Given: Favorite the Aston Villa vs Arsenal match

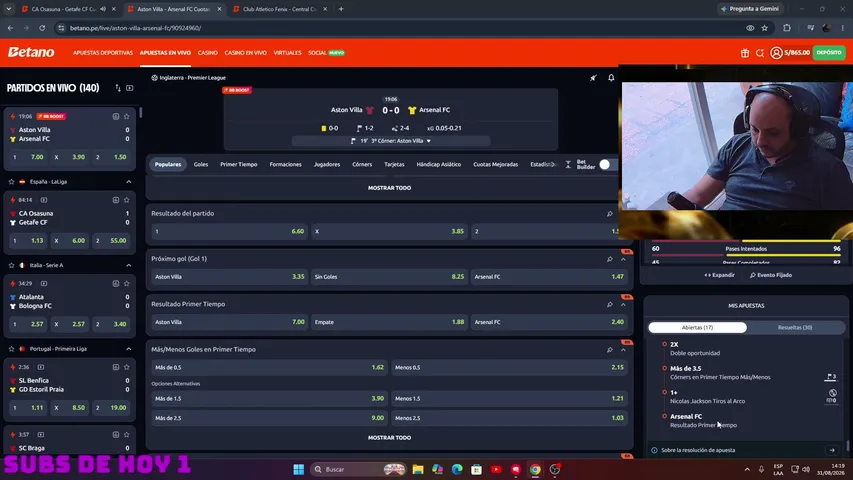Looking at the screenshot, I should pos(127,116).
